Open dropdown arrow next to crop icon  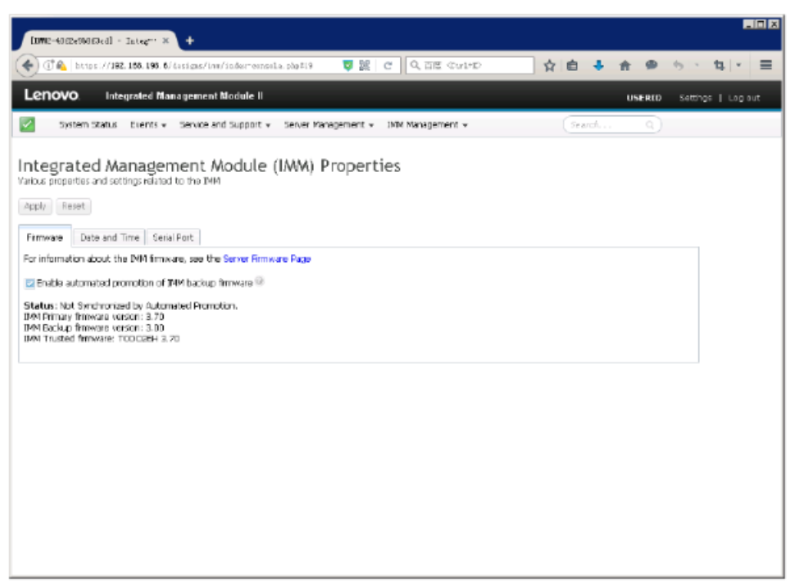739,65
